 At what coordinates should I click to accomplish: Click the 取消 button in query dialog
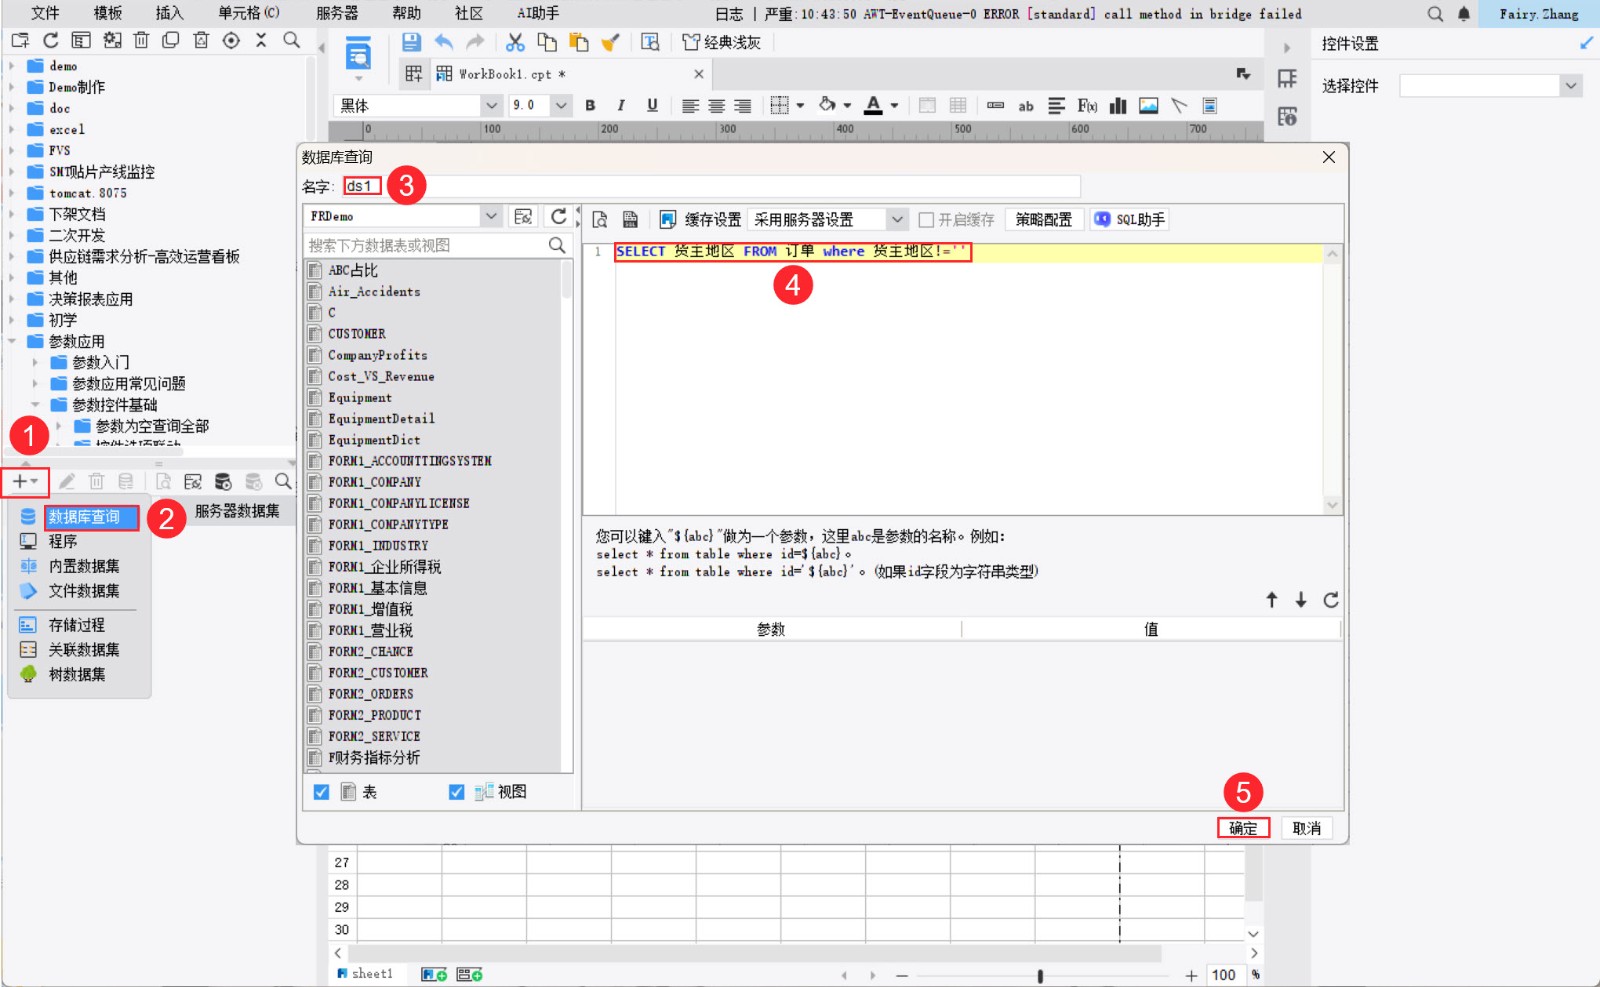(1306, 828)
